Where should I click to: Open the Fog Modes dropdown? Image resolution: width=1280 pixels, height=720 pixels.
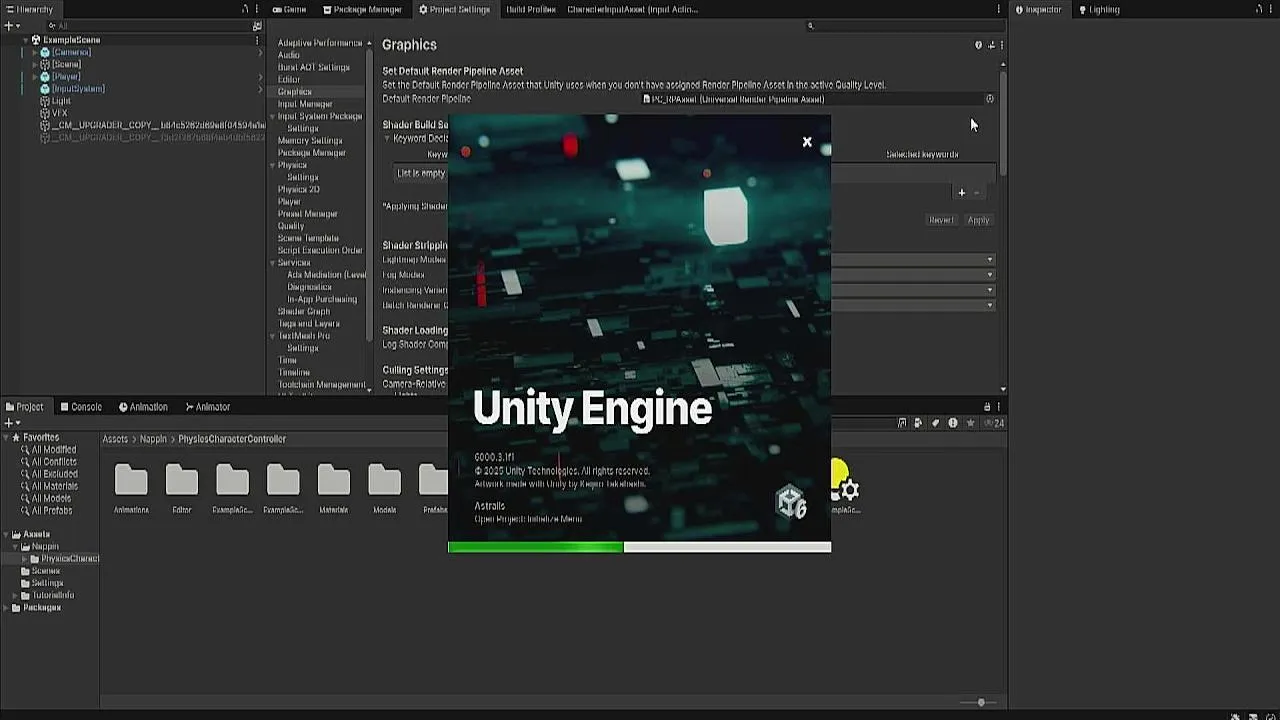click(913, 275)
